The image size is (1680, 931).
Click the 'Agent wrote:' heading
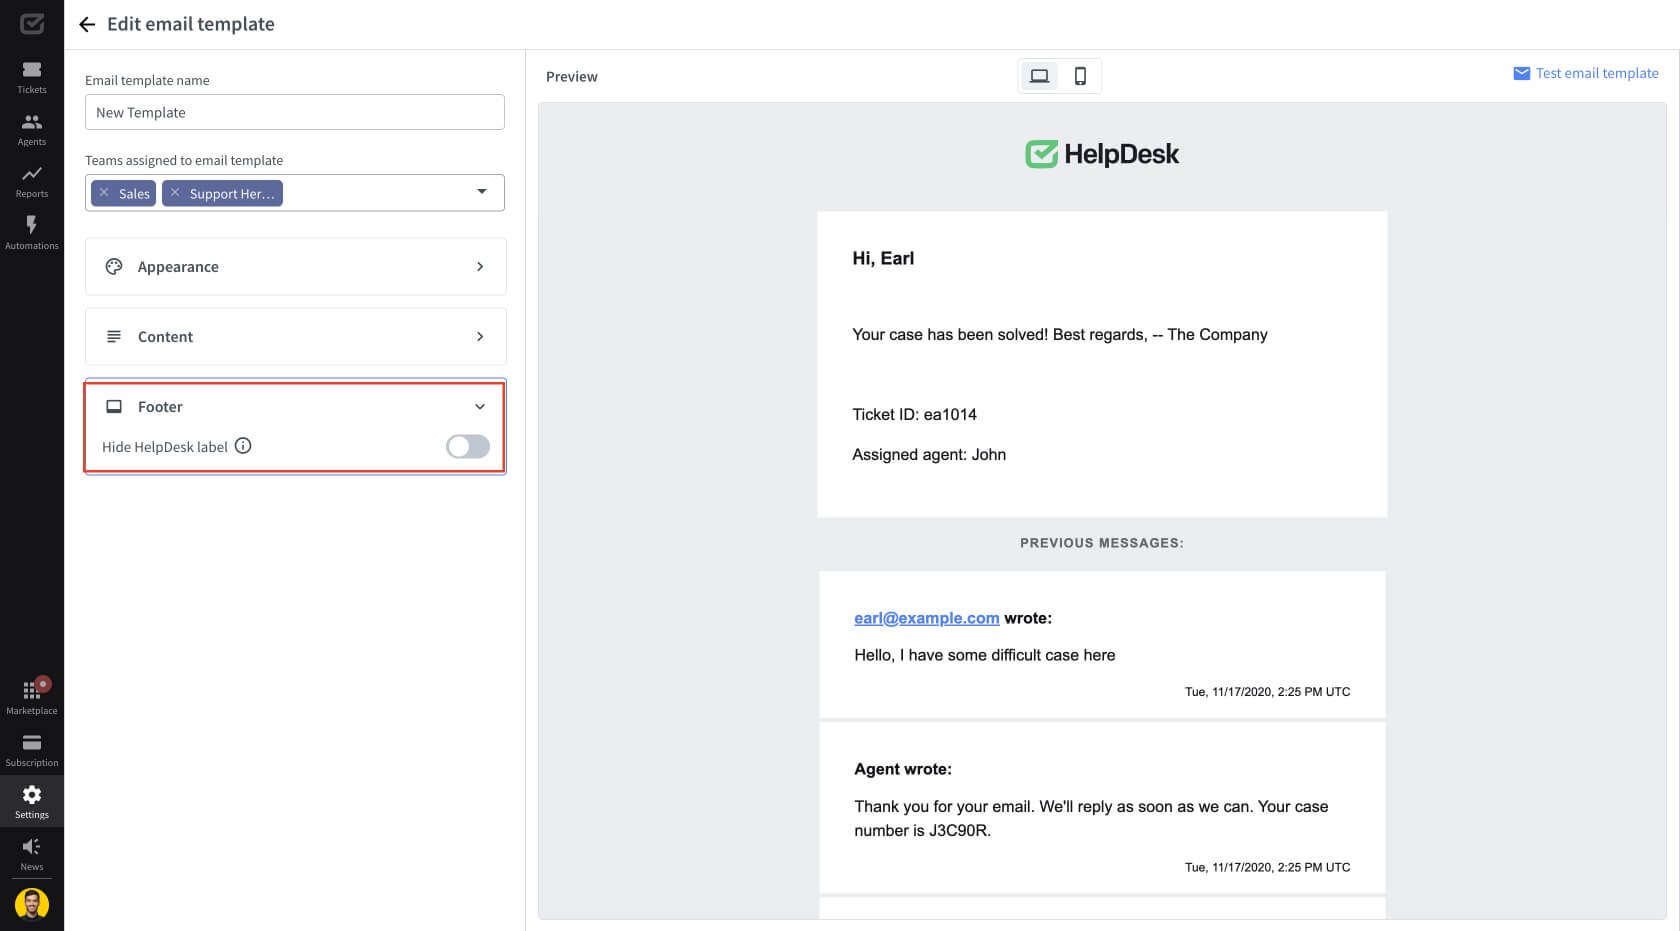(903, 769)
